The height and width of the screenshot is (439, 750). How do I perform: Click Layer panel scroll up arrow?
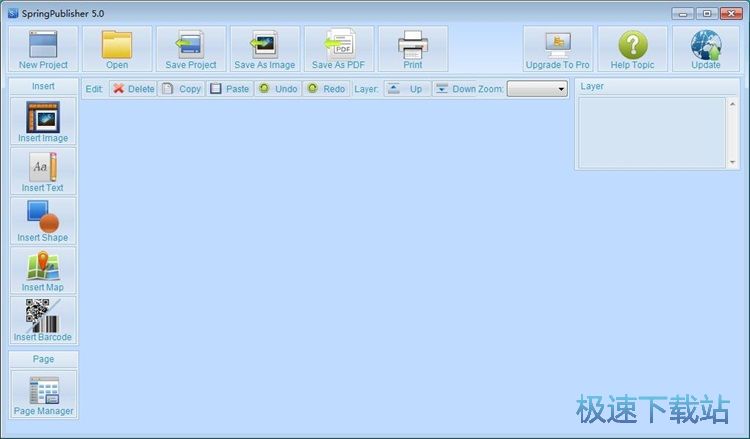[x=732, y=104]
